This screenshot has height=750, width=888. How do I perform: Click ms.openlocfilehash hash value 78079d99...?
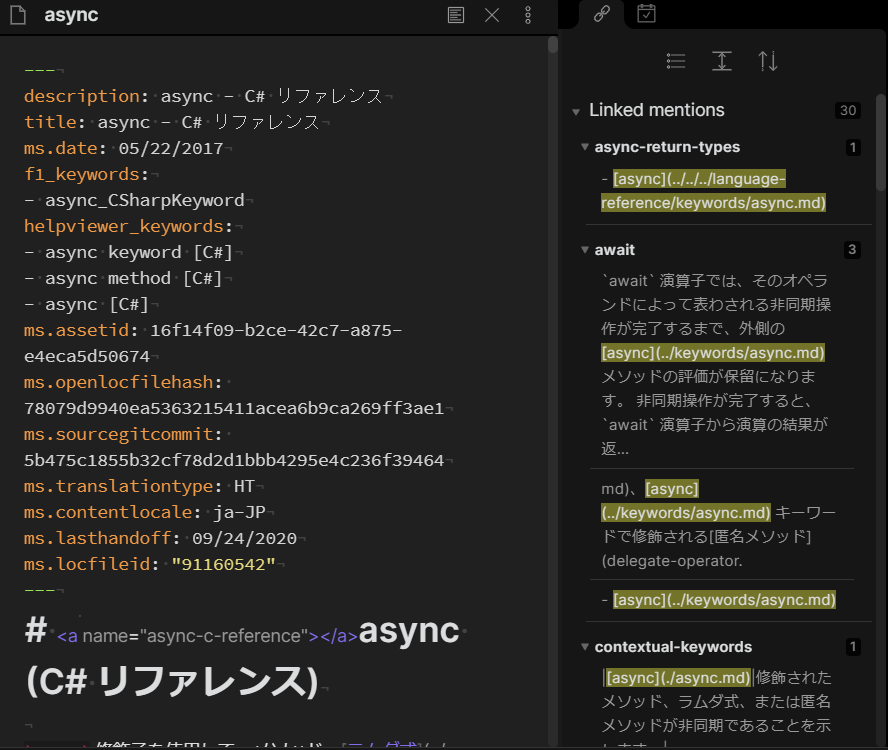tap(234, 408)
